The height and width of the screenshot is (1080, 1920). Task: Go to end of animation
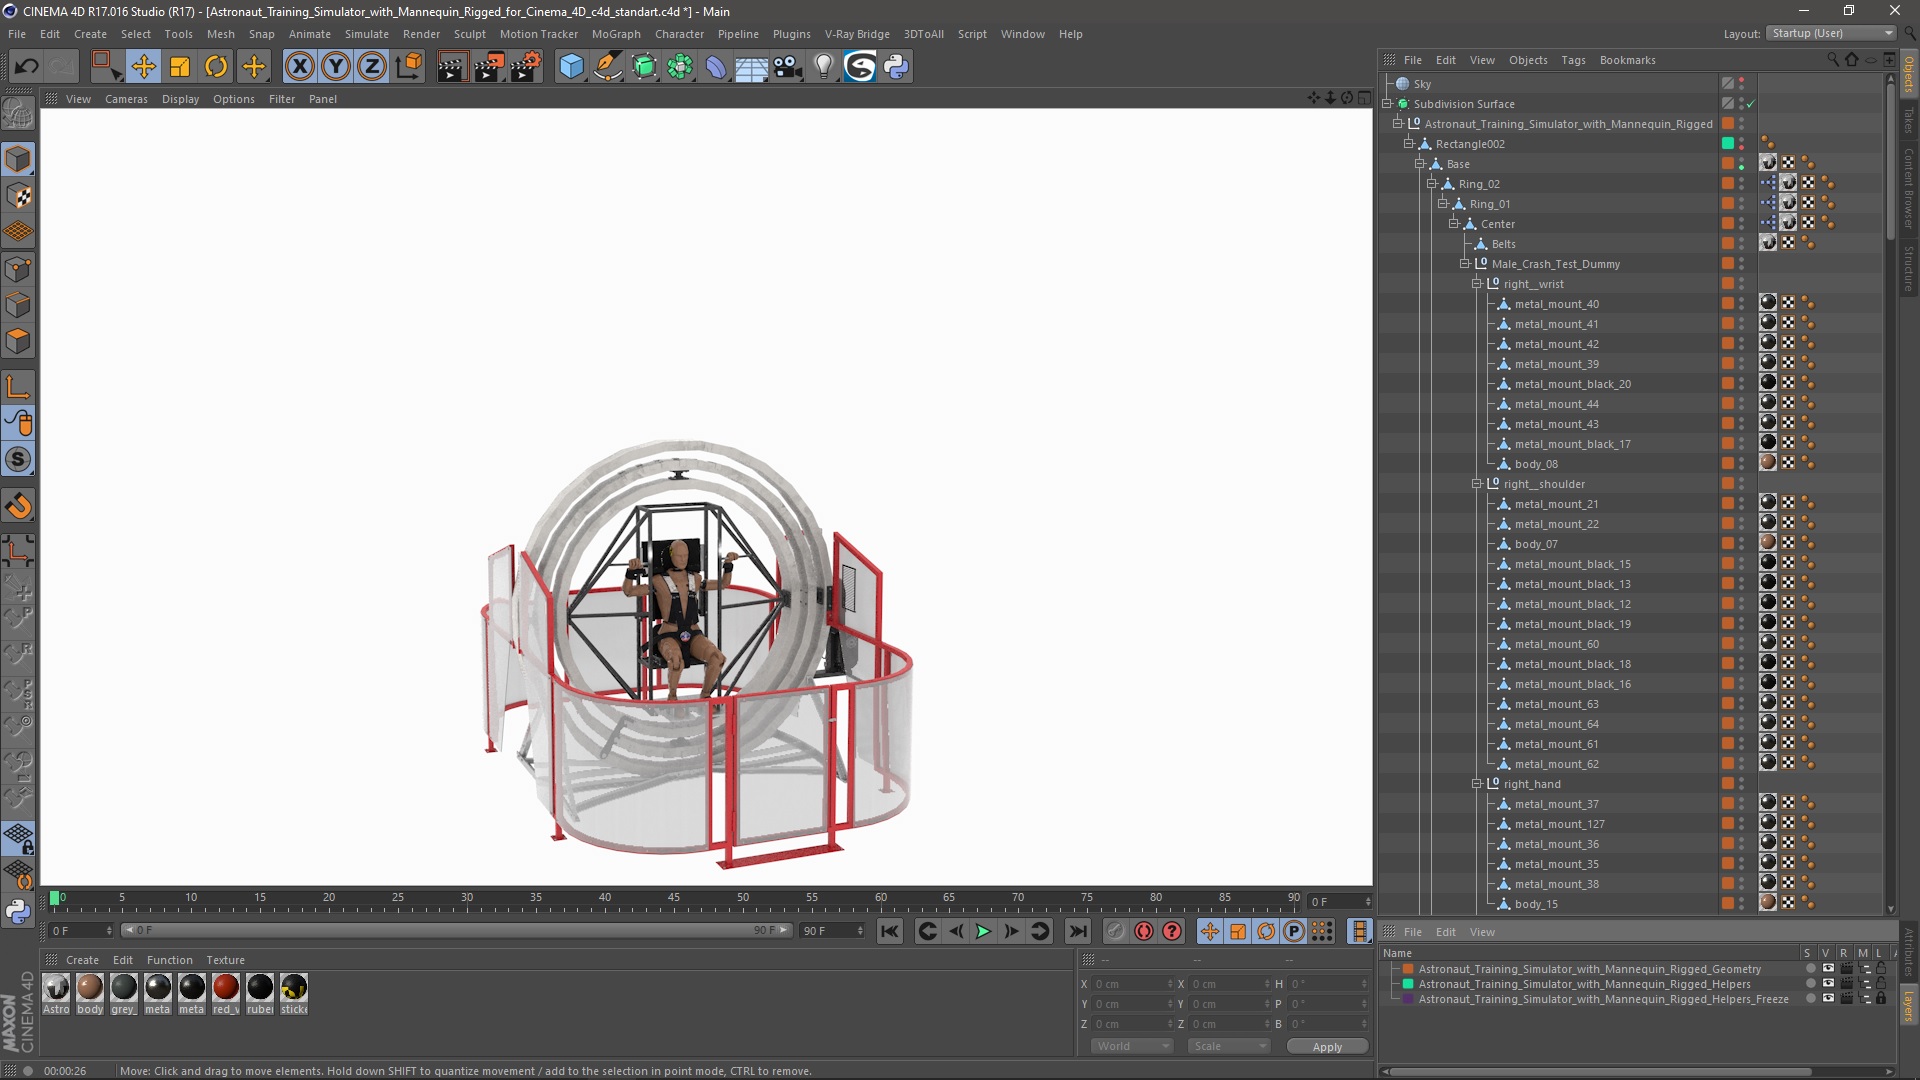(x=1078, y=932)
